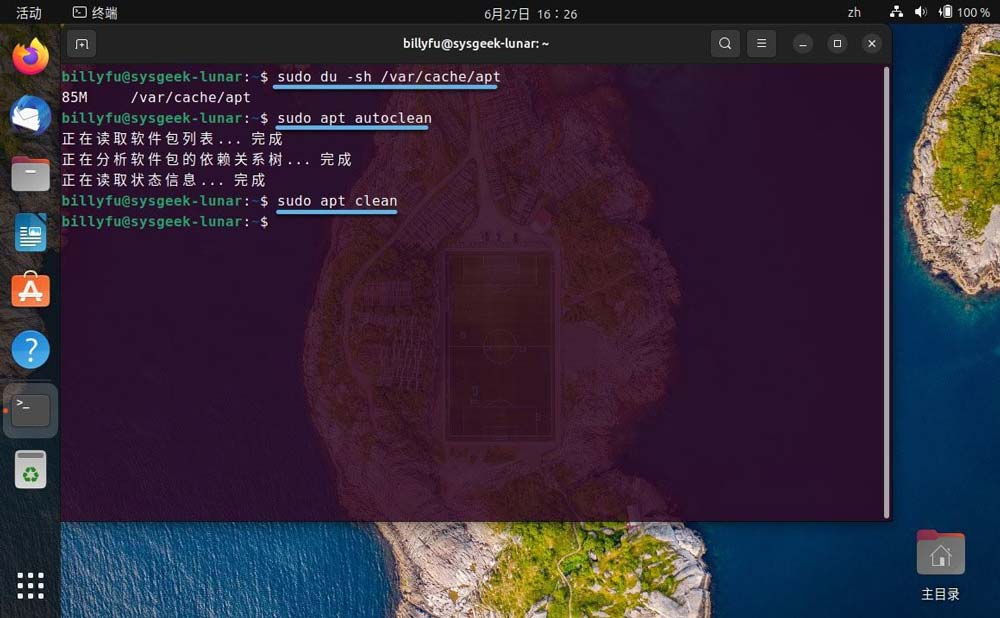Launch Firefox from the dock
Image resolution: width=1000 pixels, height=618 pixels.
click(x=31, y=57)
